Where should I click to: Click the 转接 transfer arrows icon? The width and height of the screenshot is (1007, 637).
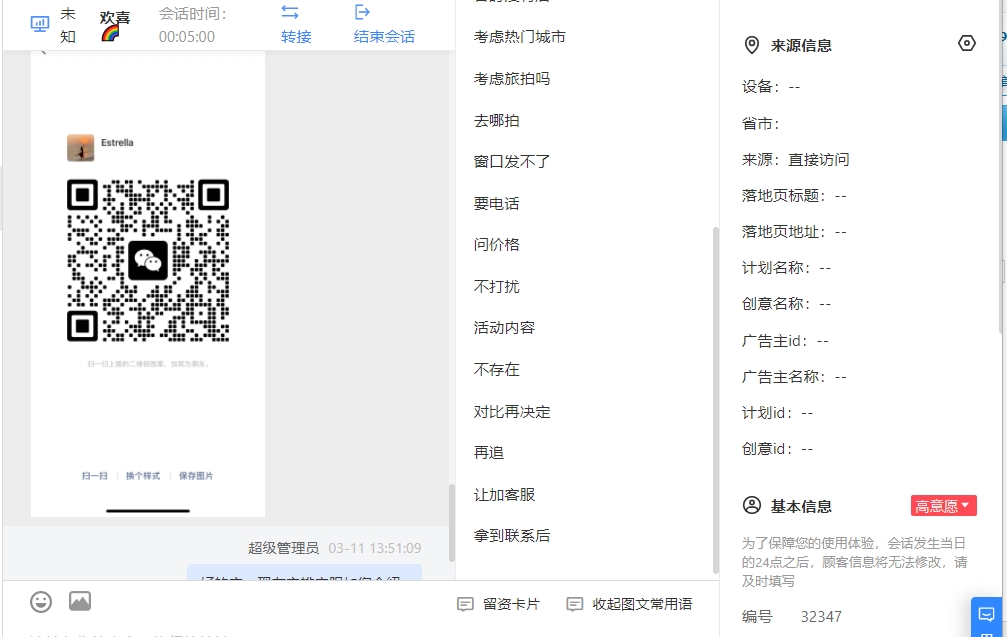click(x=290, y=12)
